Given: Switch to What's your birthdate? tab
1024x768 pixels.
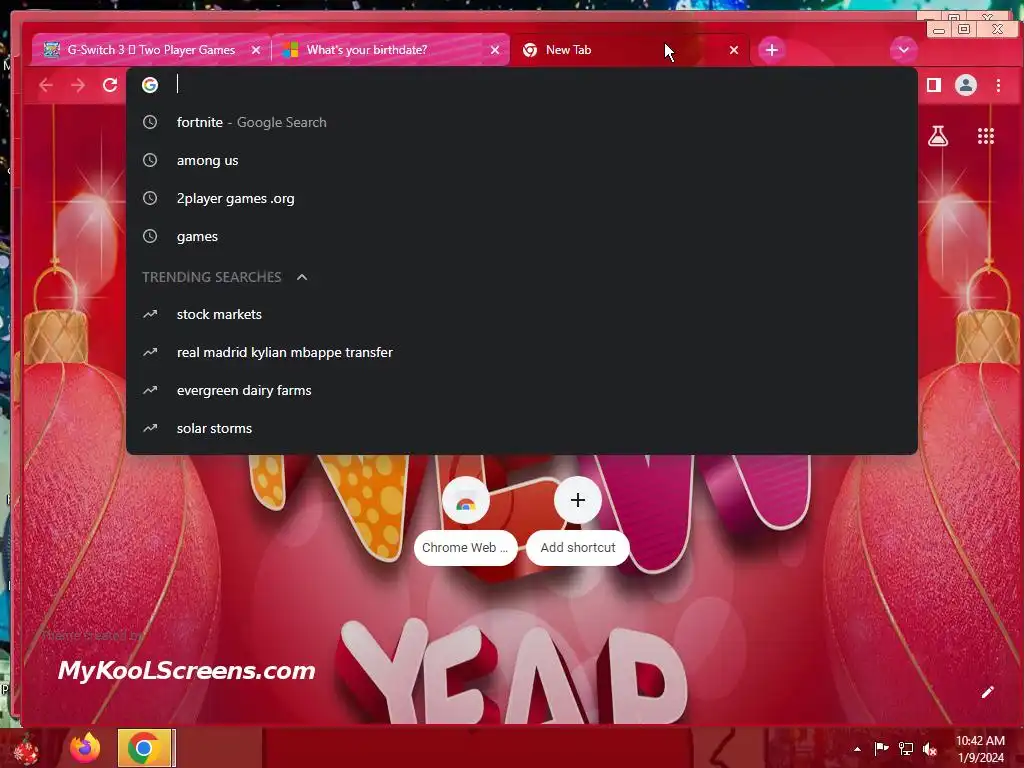Looking at the screenshot, I should pyautogui.click(x=391, y=50).
